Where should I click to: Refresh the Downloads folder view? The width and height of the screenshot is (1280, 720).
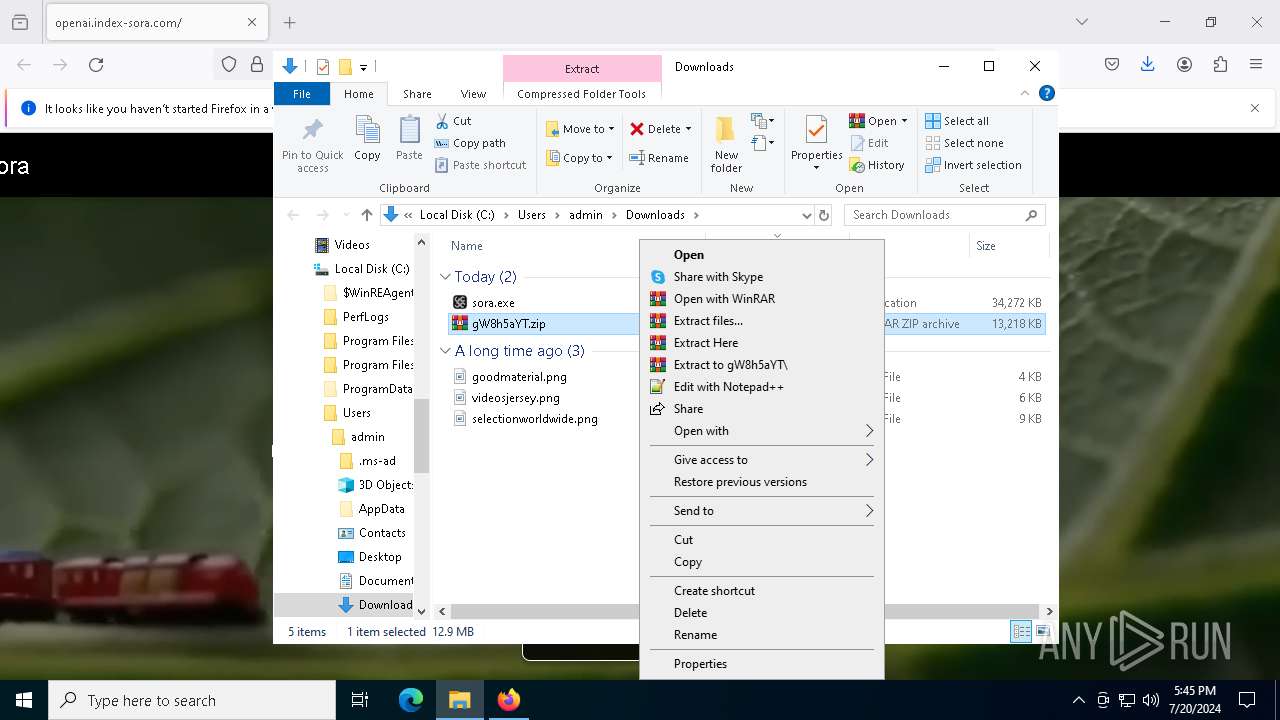coord(824,215)
